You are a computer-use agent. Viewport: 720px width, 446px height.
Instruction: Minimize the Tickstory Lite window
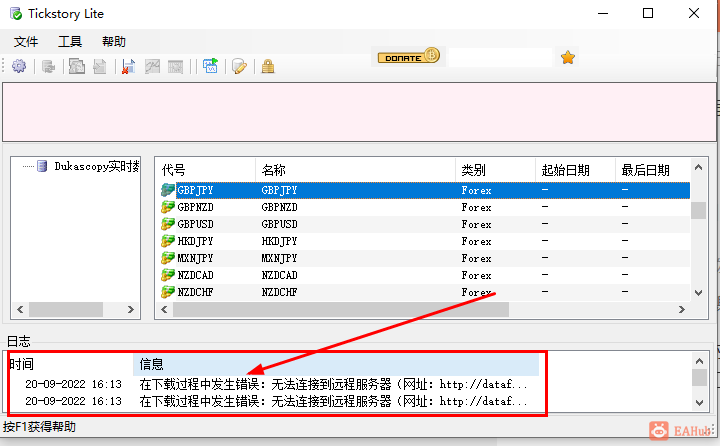pyautogui.click(x=603, y=13)
